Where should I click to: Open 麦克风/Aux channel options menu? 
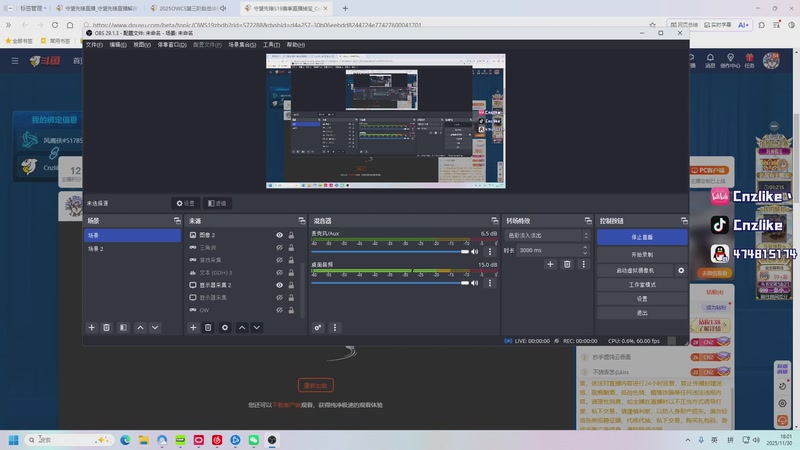490,252
